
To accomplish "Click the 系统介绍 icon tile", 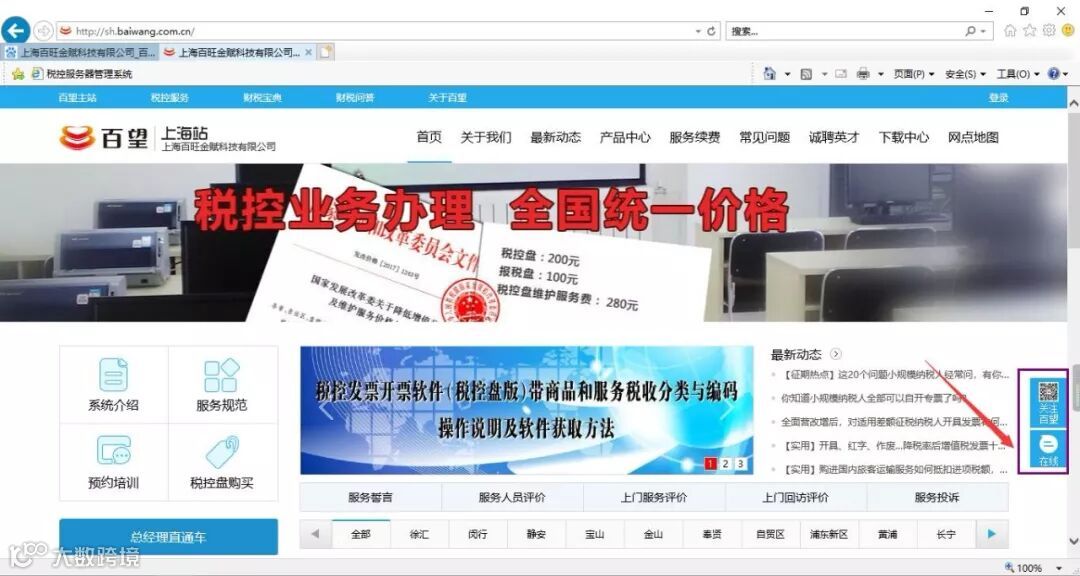I will point(114,384).
